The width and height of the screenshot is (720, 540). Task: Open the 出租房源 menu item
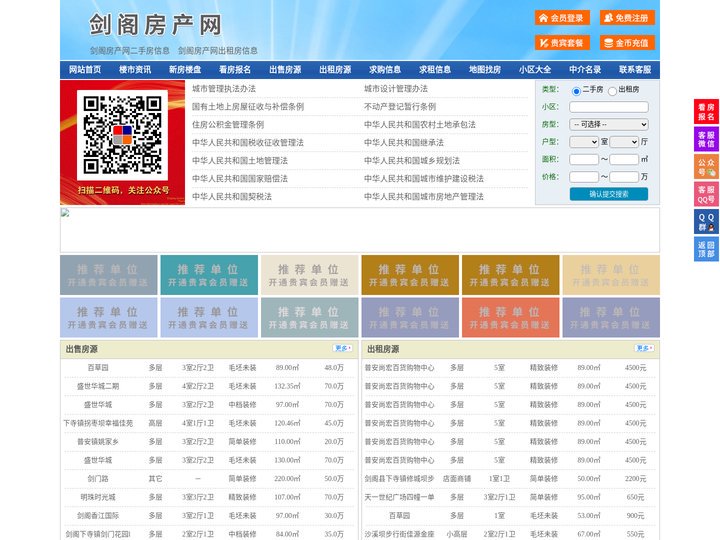coord(335,70)
